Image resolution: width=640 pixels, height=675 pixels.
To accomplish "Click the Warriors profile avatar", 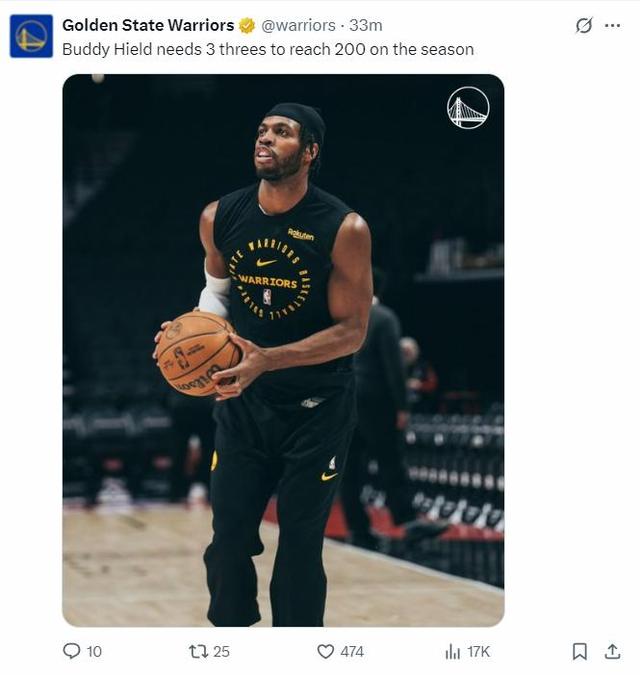I will click(31, 36).
